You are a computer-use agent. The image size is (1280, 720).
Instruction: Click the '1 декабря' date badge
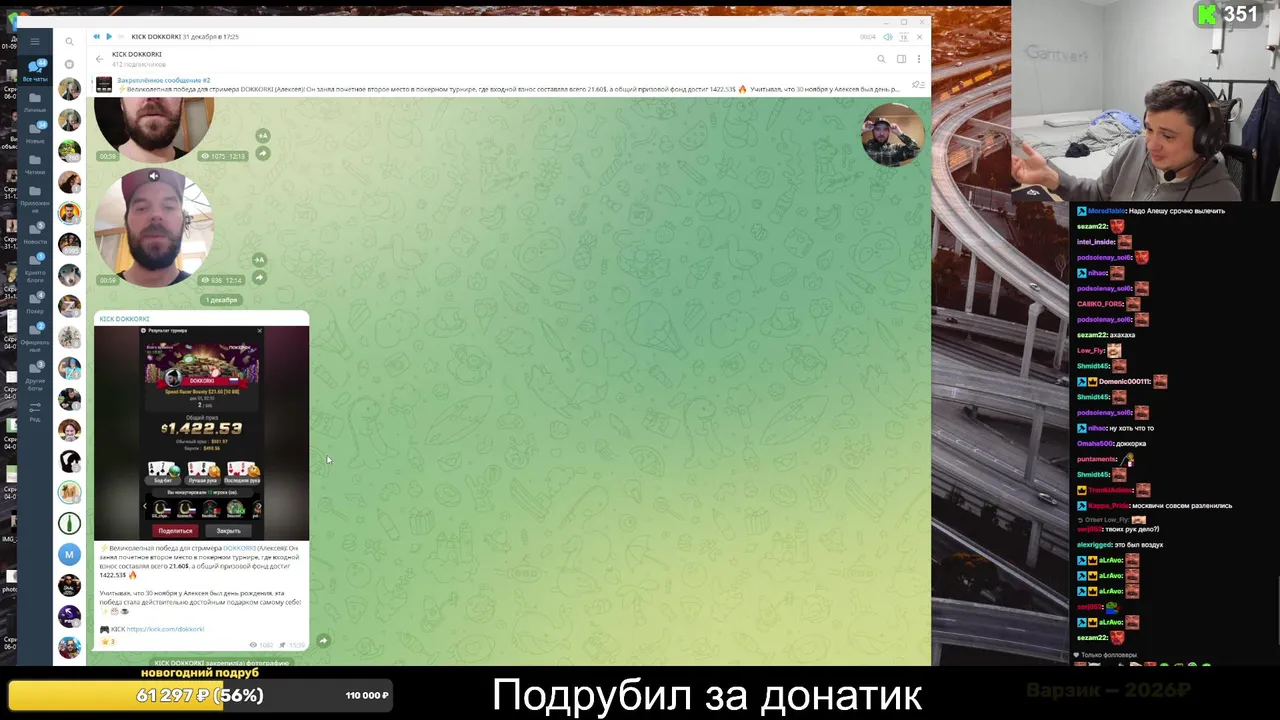pyautogui.click(x=221, y=300)
